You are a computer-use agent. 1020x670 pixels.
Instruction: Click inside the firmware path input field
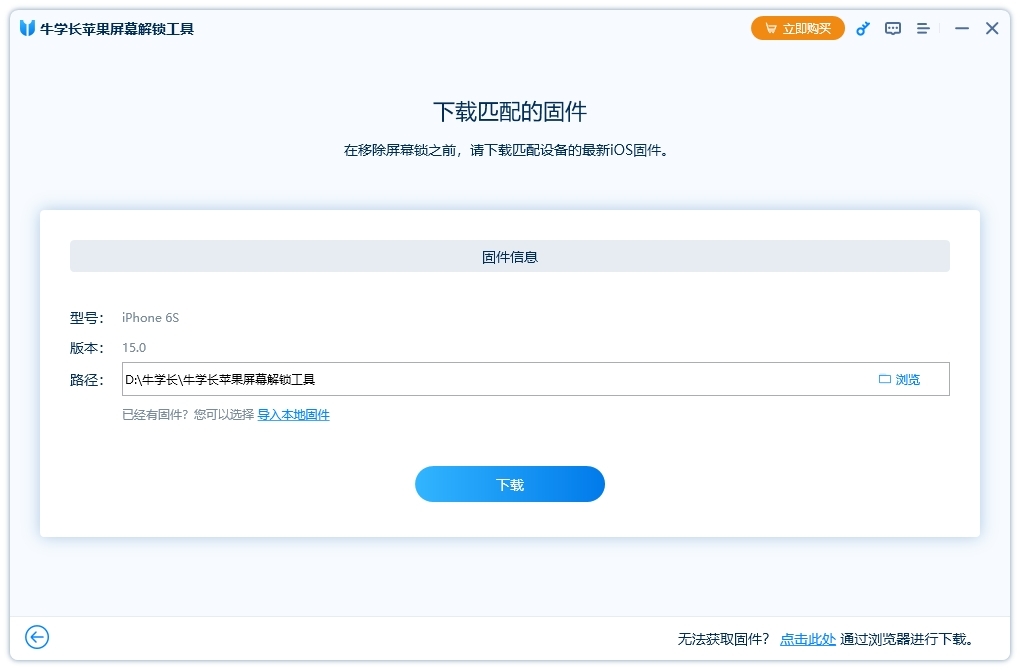click(400, 378)
